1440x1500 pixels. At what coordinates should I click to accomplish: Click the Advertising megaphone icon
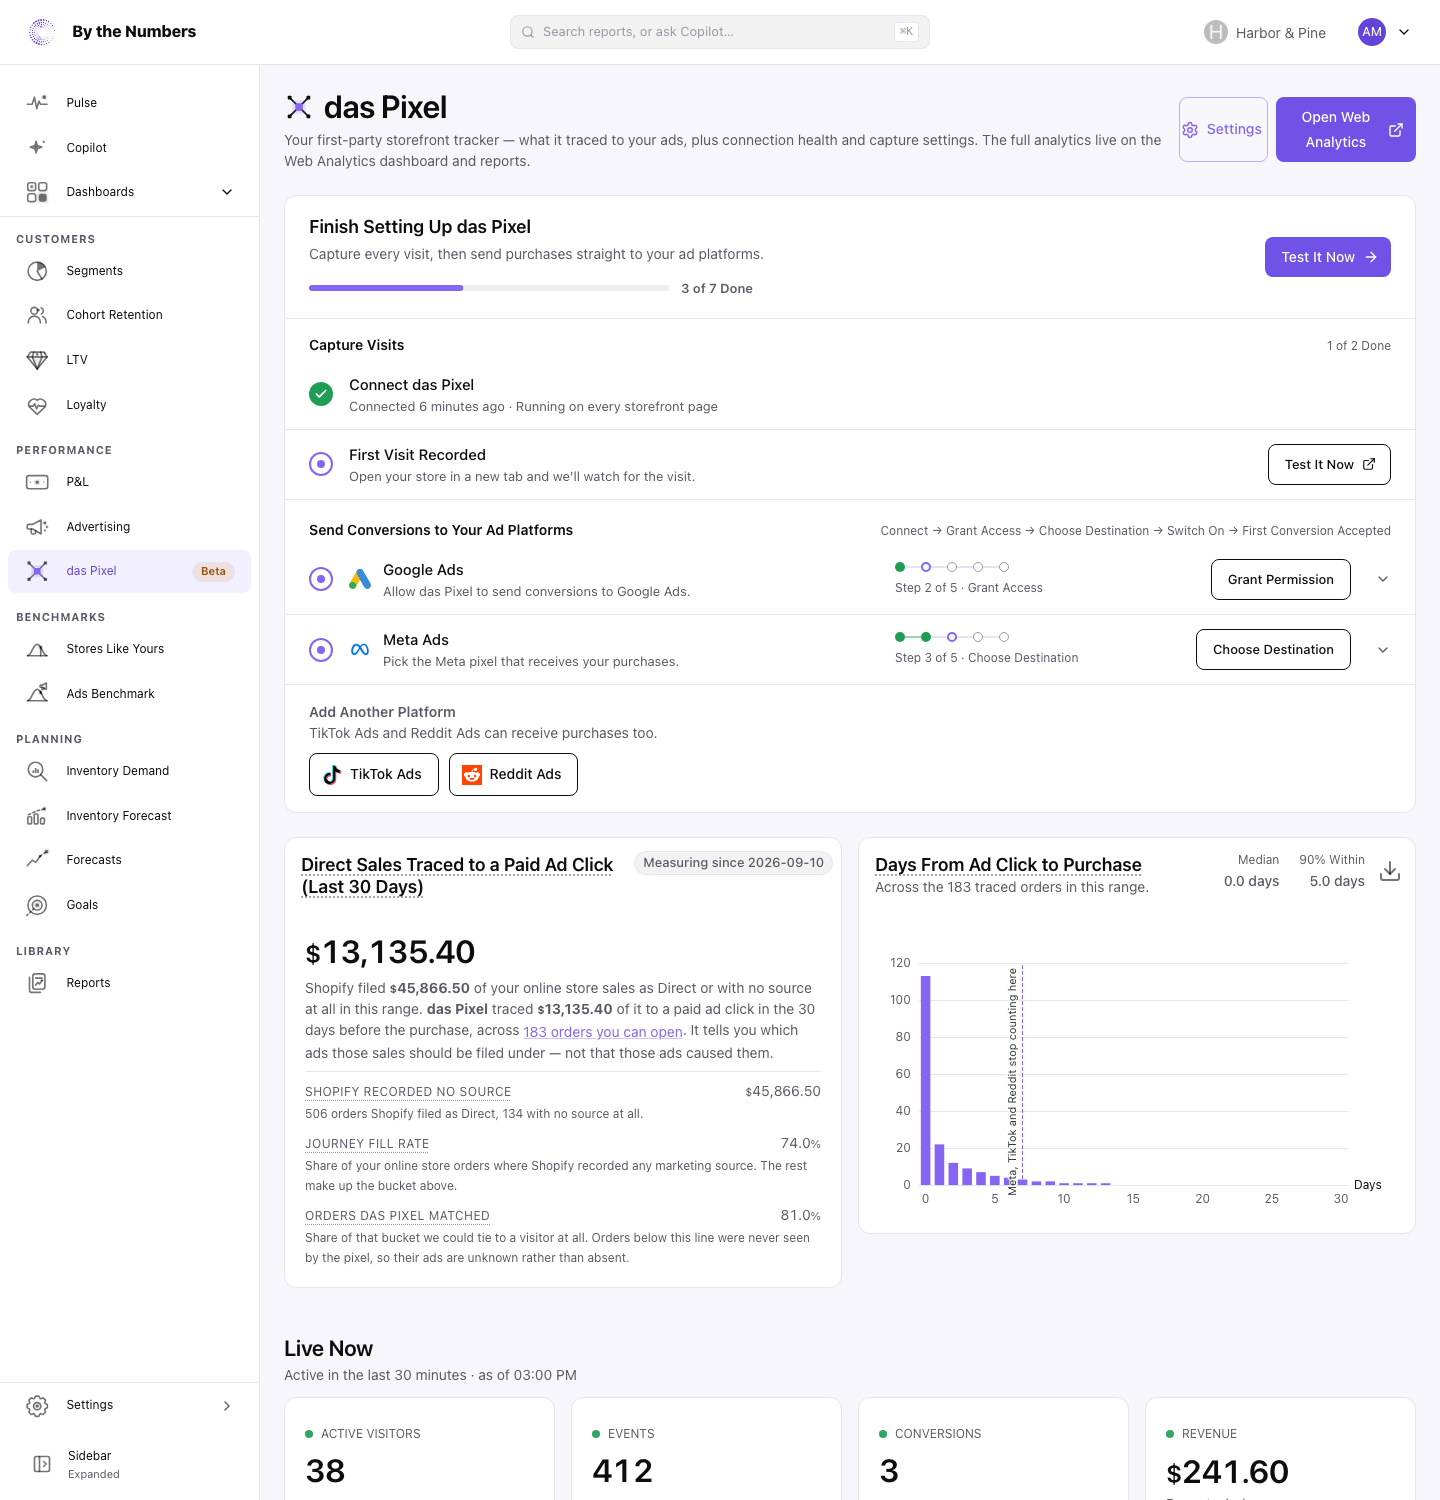[37, 527]
